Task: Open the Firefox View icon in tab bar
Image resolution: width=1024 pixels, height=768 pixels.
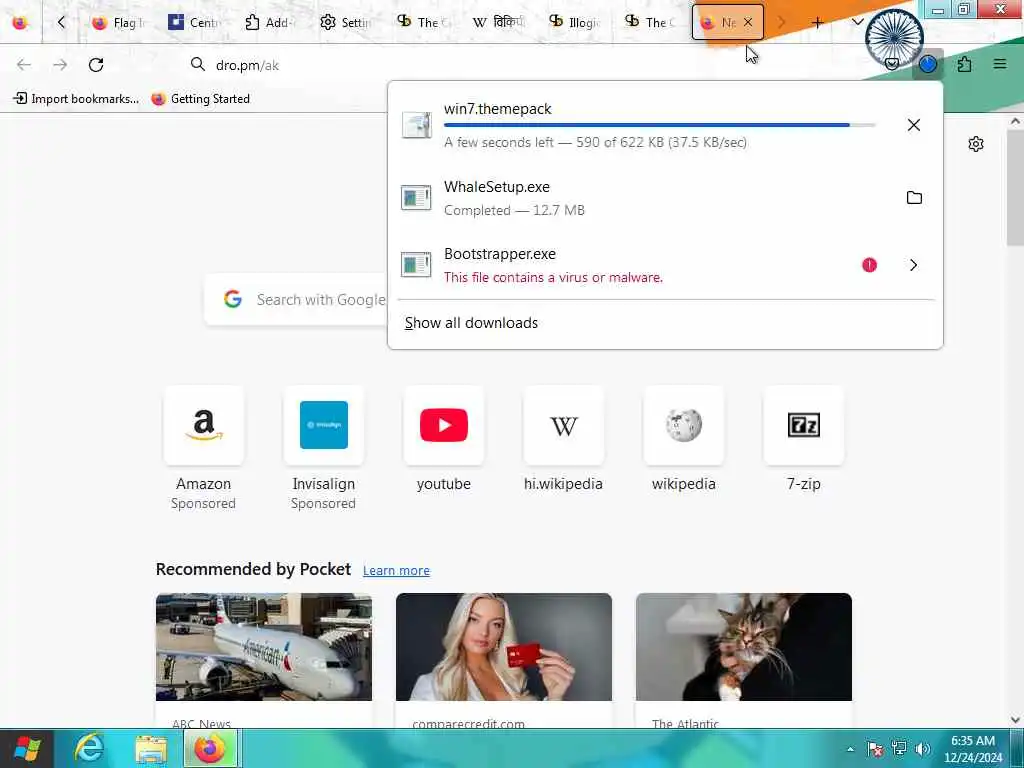Action: pos(20,23)
